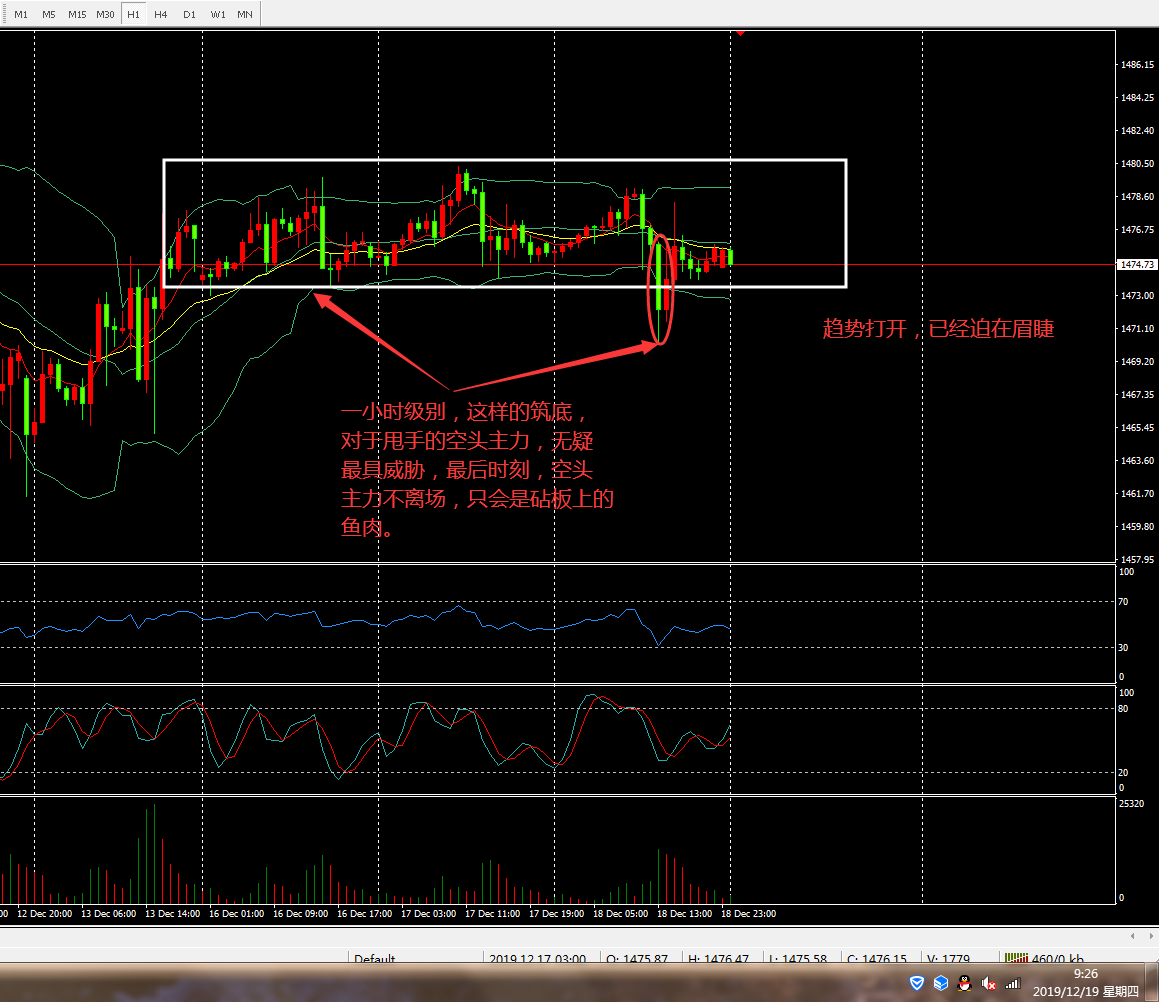Click the tab scroll right arrow
Image resolution: width=1159 pixels, height=1002 pixels.
pos(1148,936)
